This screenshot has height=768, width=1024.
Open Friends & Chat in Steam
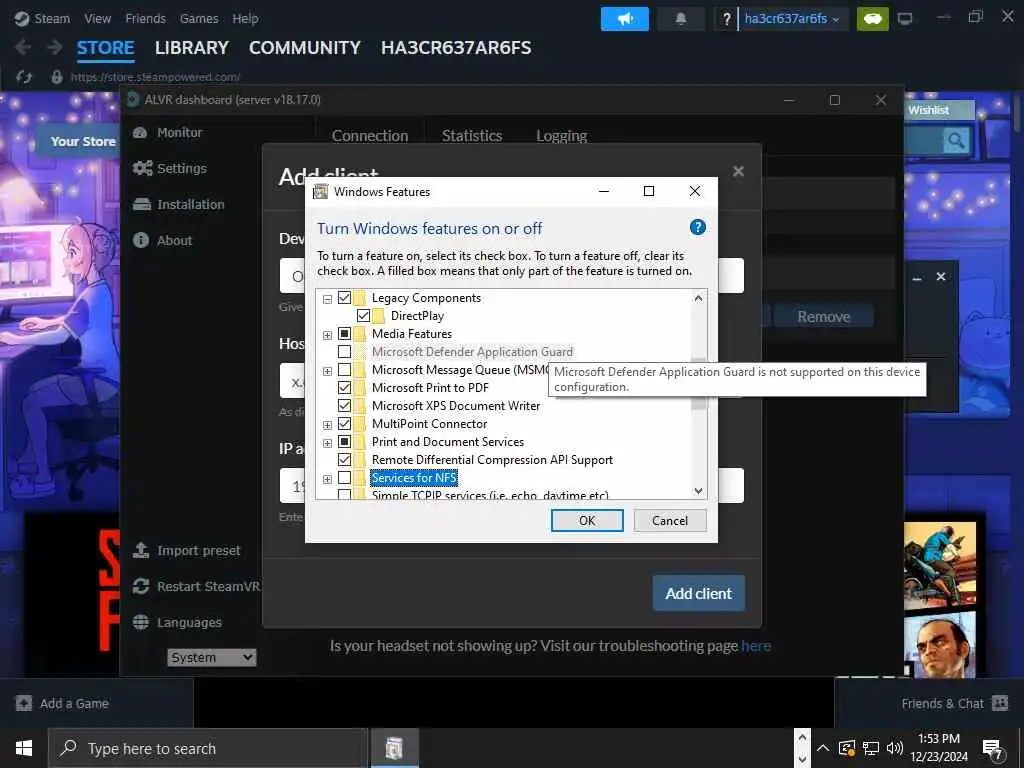[955, 703]
